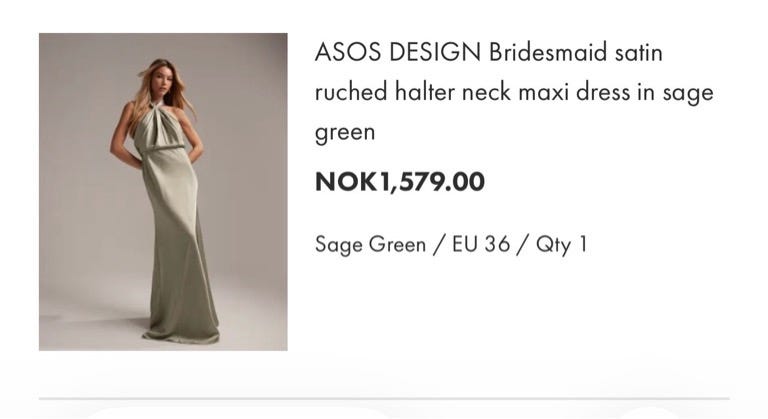
Task: Click the word "DESIGN" in the title
Action: click(x=435, y=52)
